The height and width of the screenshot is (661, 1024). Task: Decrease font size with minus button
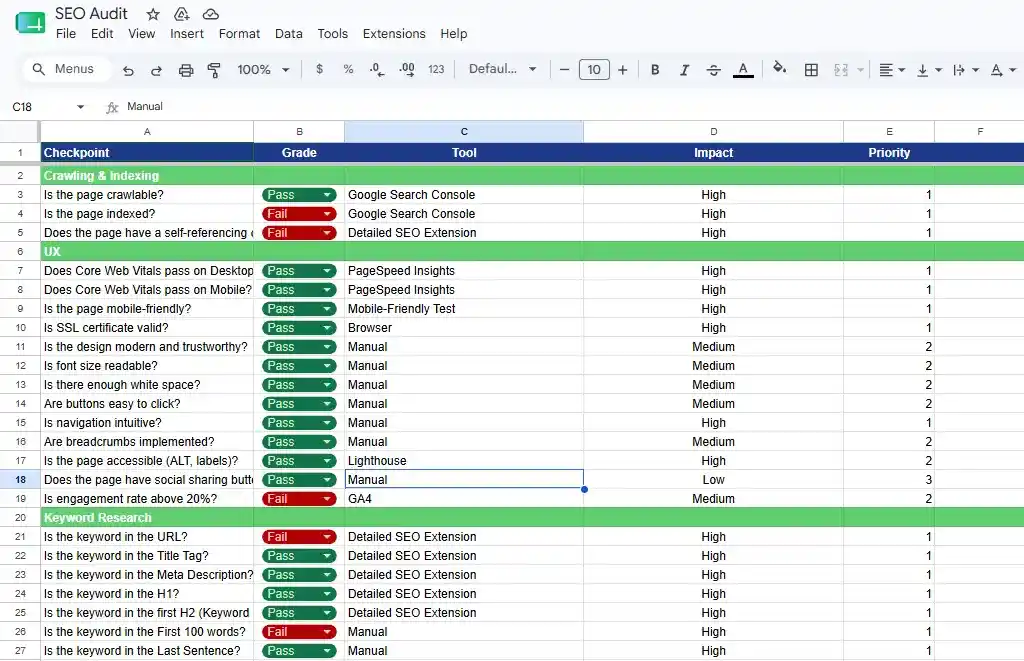click(565, 69)
